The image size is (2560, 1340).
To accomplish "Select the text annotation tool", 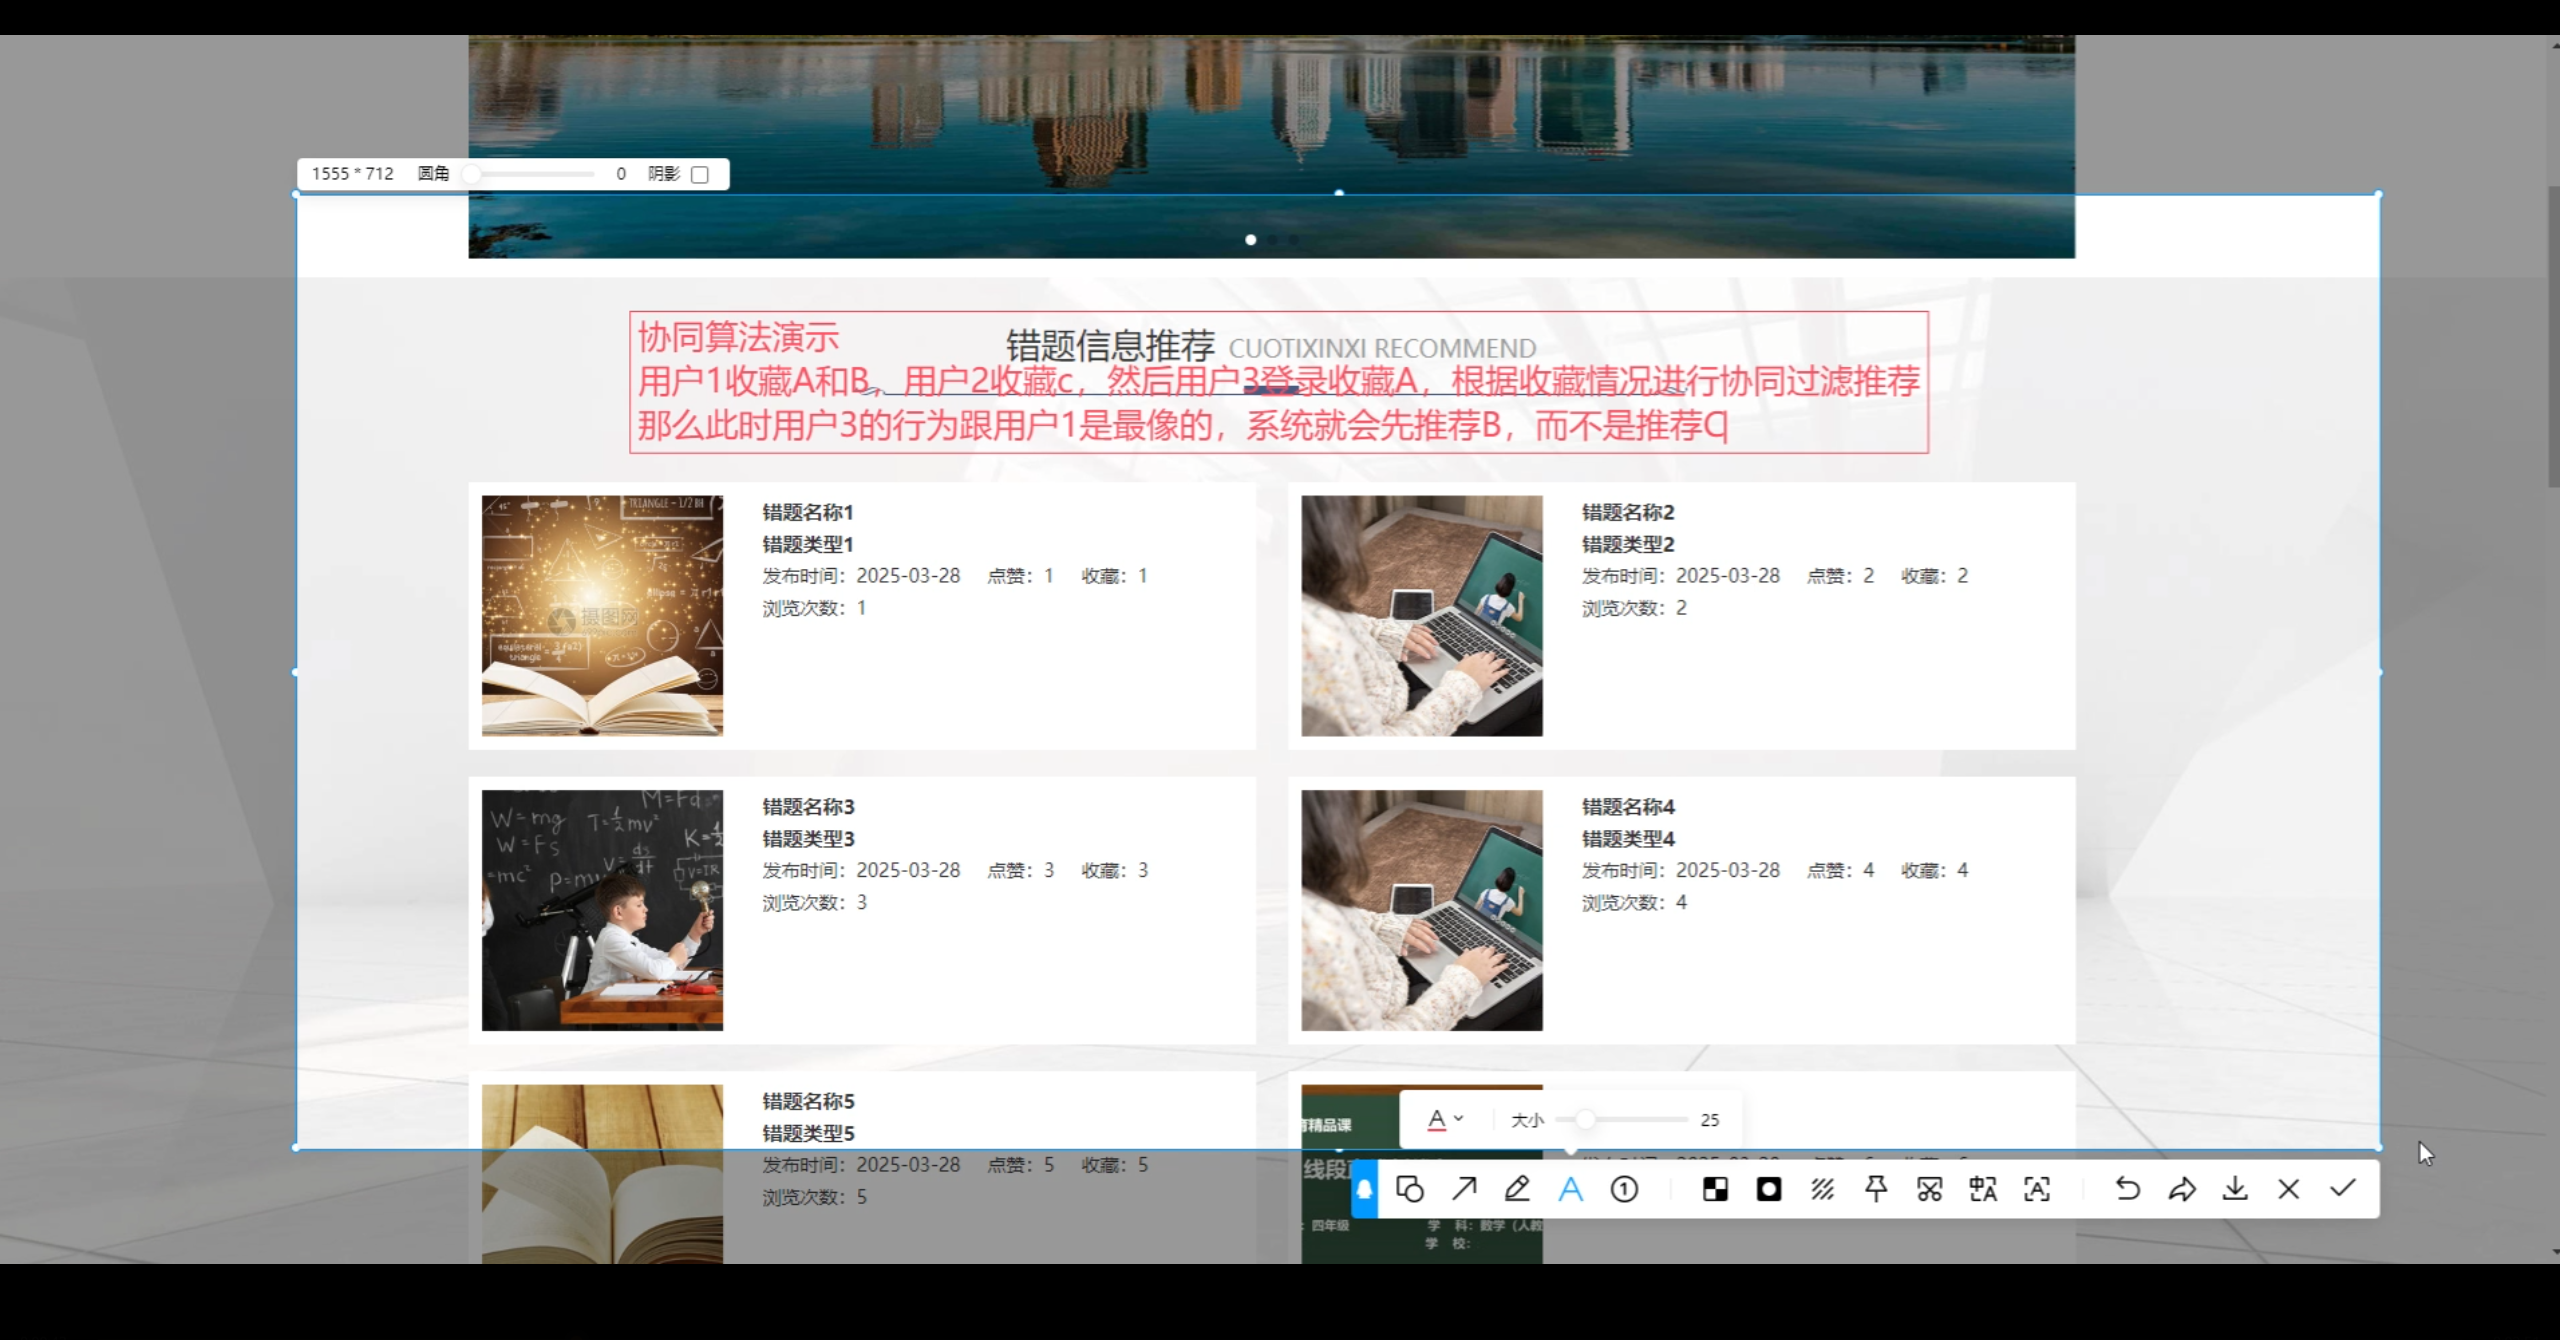I will (x=1571, y=1189).
